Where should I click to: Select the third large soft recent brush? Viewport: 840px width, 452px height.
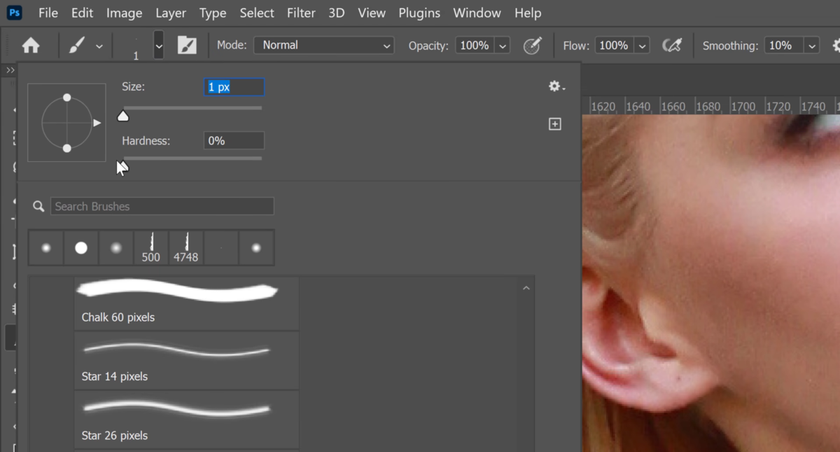click(x=116, y=248)
